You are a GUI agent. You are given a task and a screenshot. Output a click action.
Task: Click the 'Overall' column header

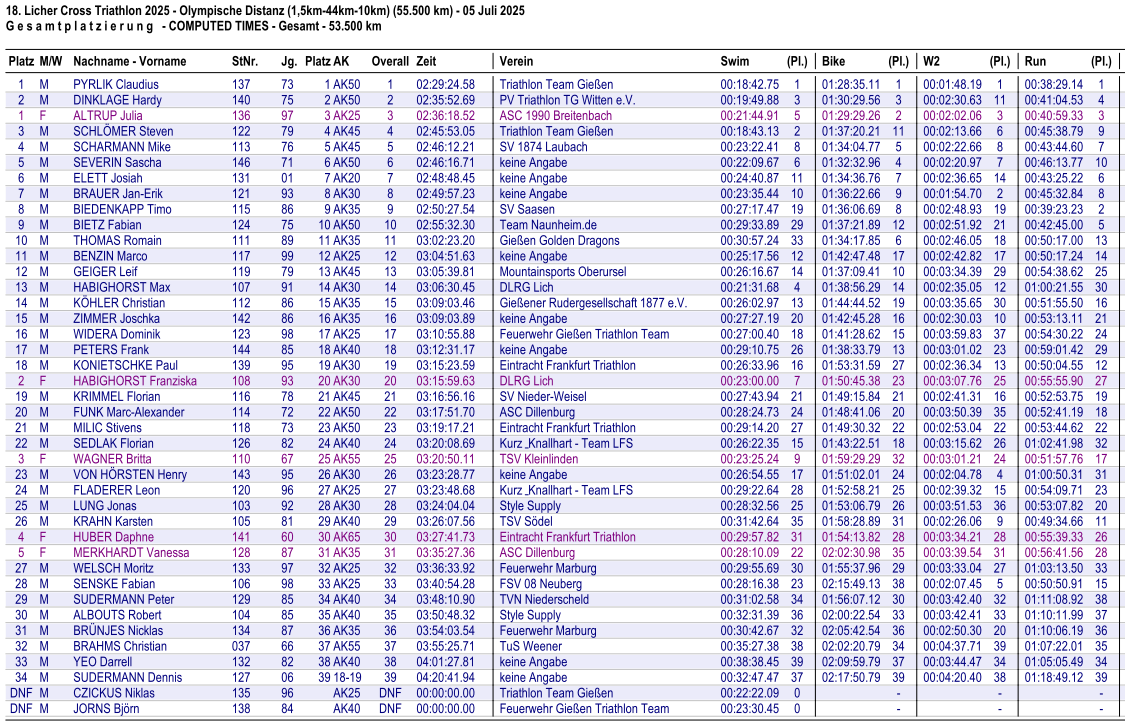tap(389, 61)
